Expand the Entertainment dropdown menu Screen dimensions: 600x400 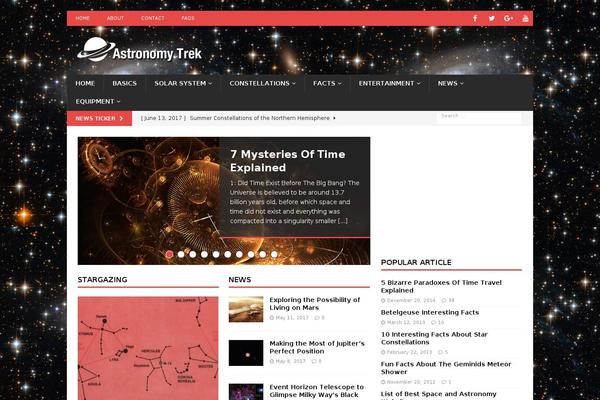(x=390, y=83)
